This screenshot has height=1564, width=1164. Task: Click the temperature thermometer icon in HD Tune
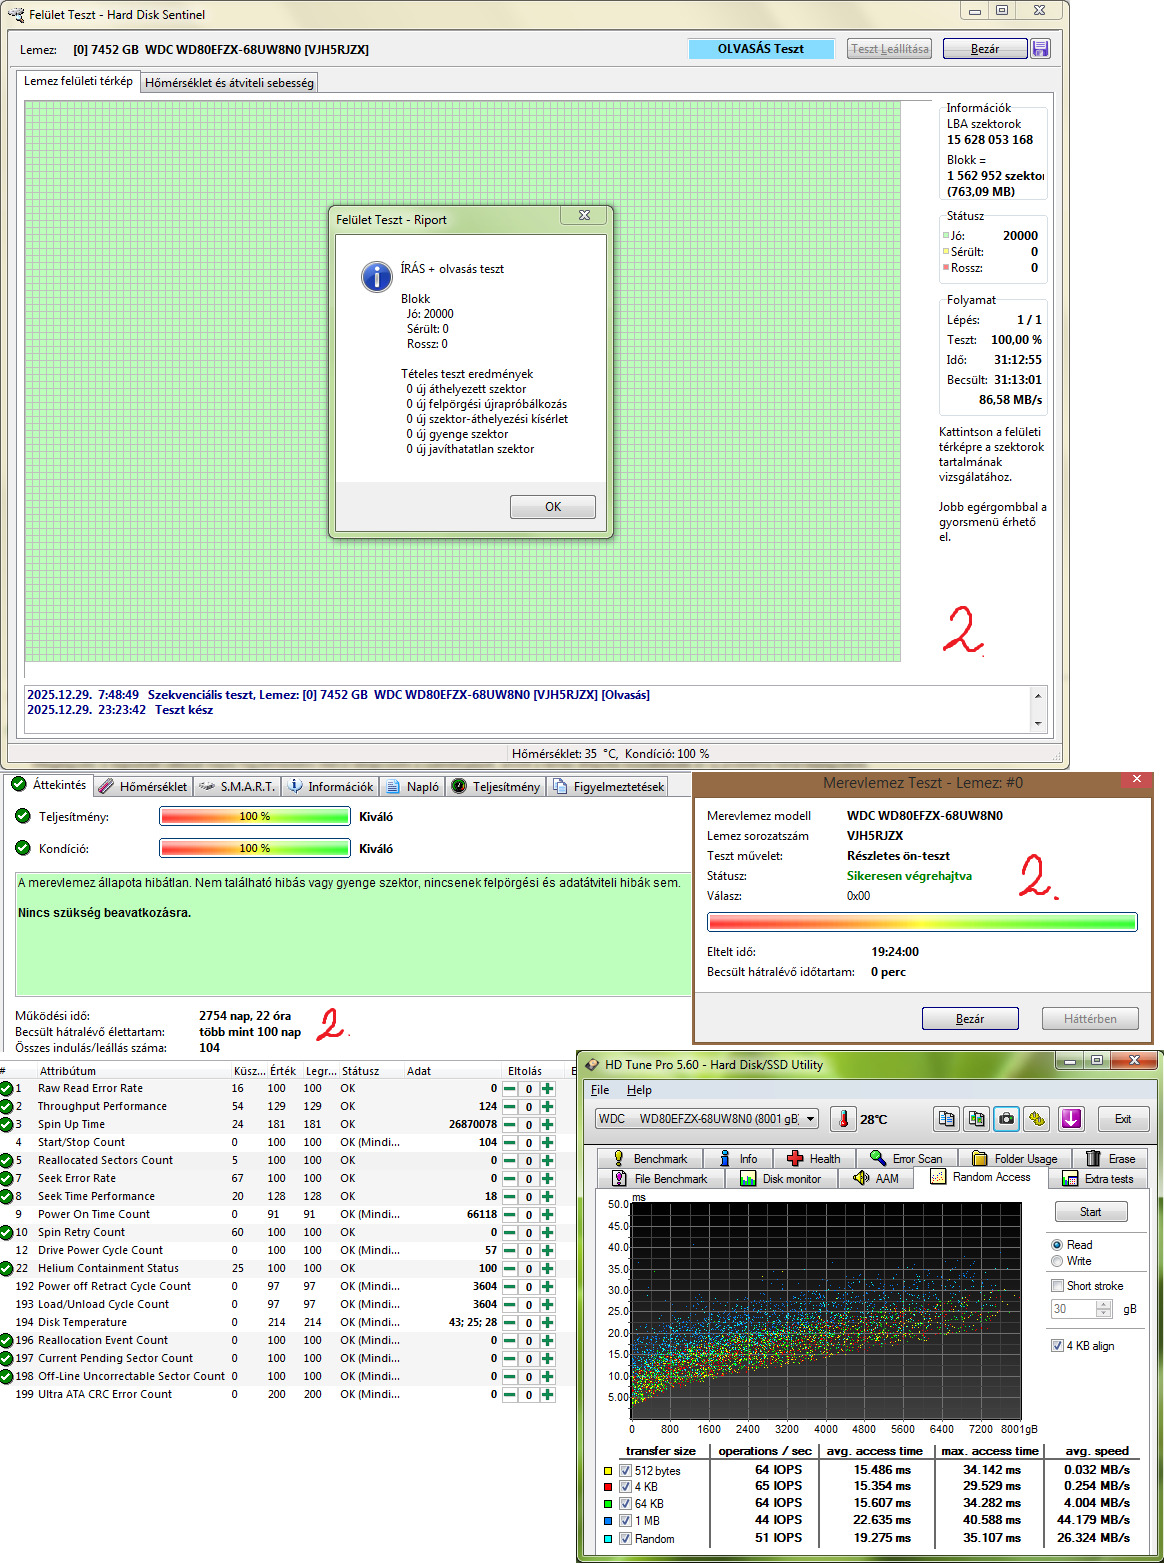tap(843, 1119)
